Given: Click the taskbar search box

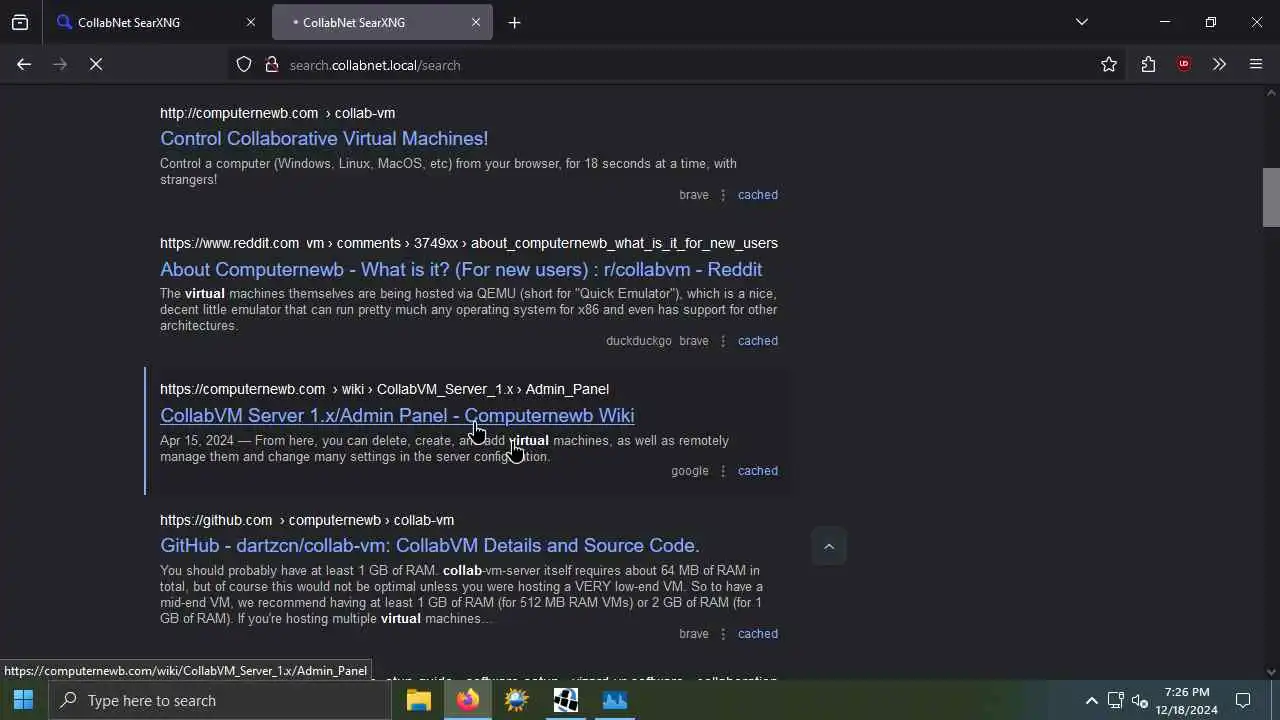Looking at the screenshot, I should pyautogui.click(x=220, y=700).
